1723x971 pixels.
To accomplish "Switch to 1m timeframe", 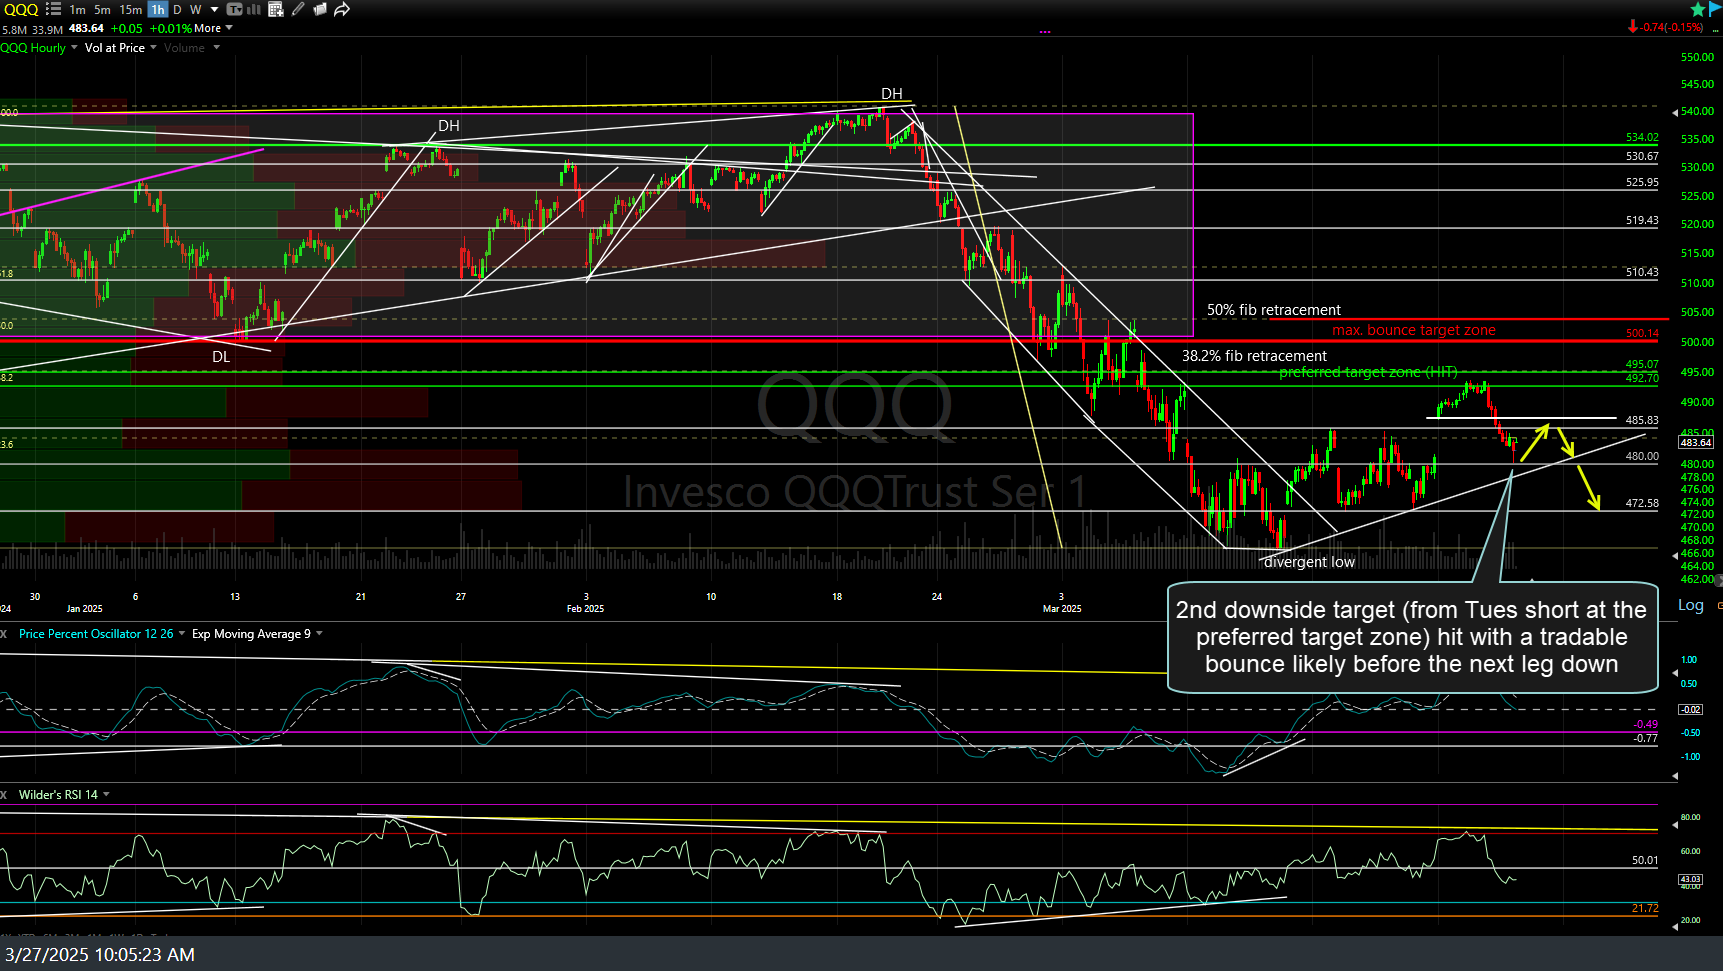I will [x=77, y=9].
